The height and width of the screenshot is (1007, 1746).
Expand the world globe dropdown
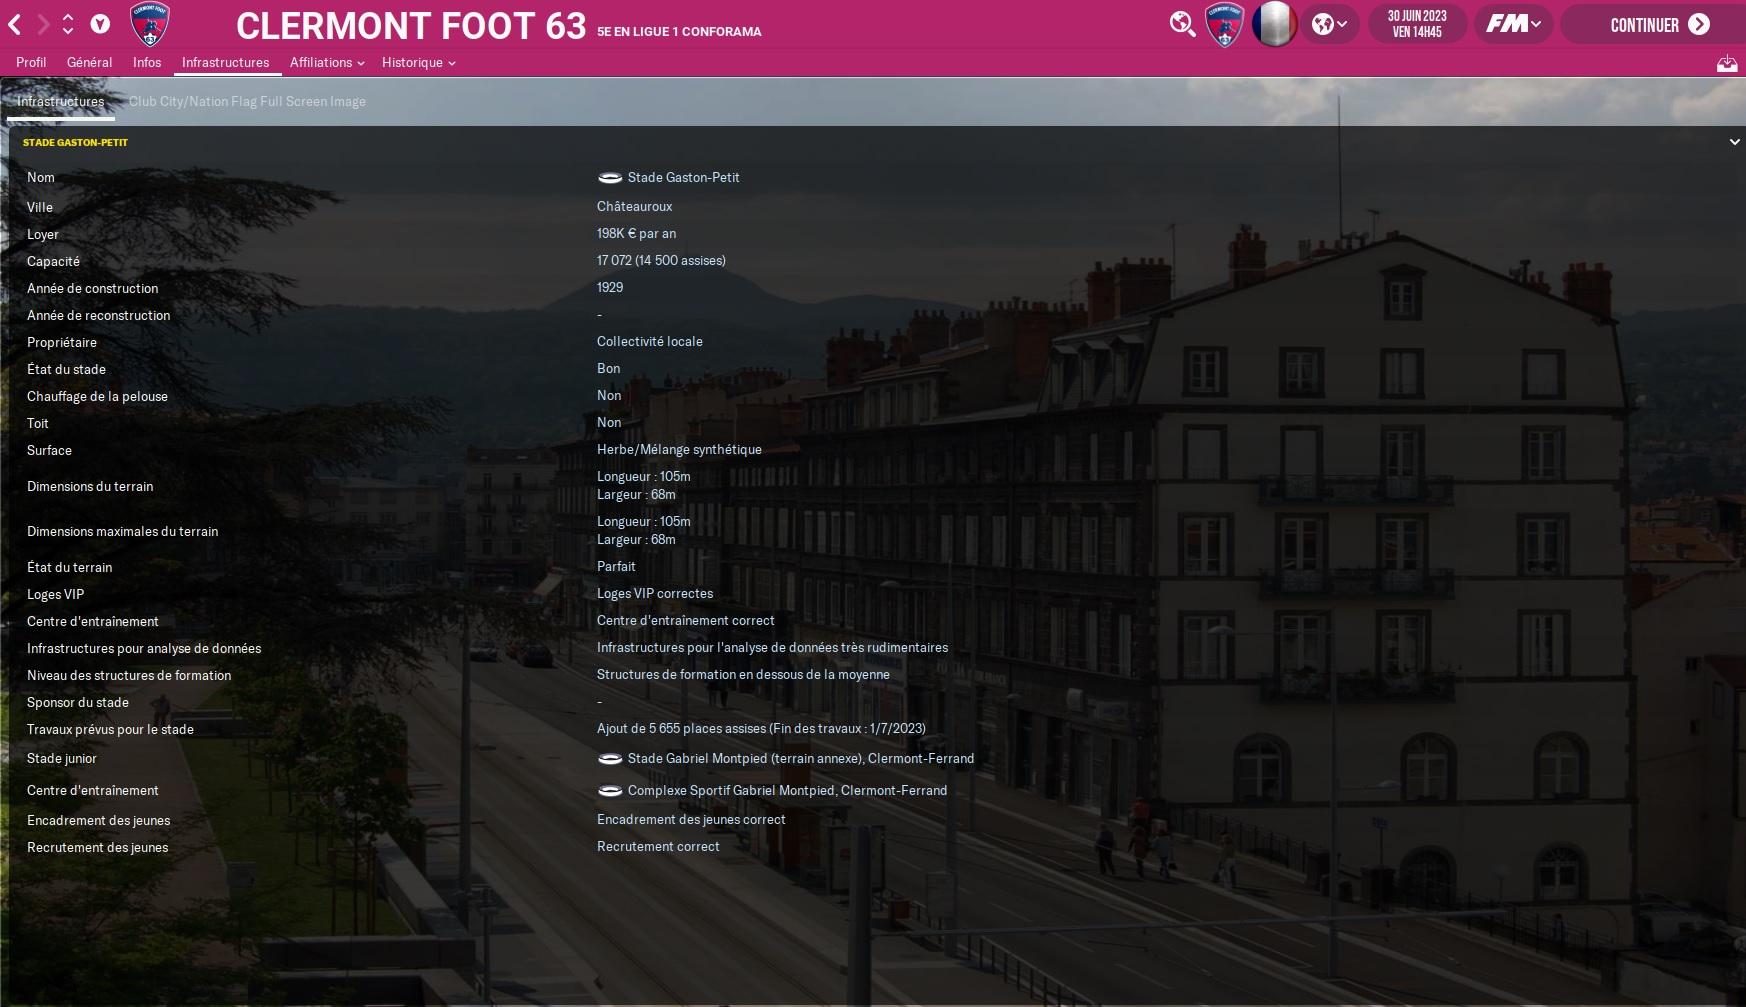[1329, 24]
